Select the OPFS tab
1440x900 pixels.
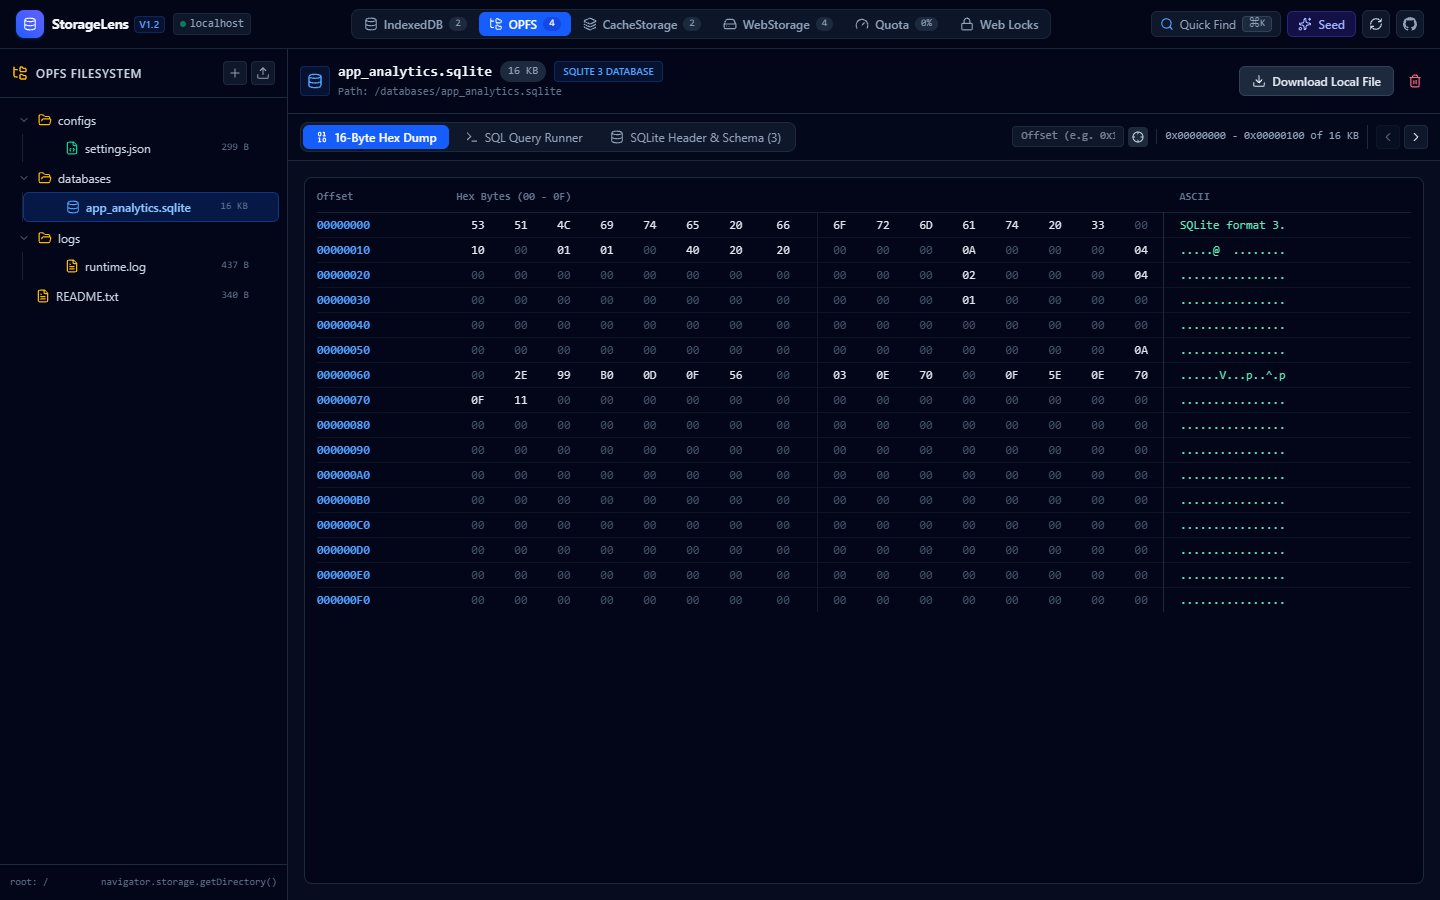[525, 24]
